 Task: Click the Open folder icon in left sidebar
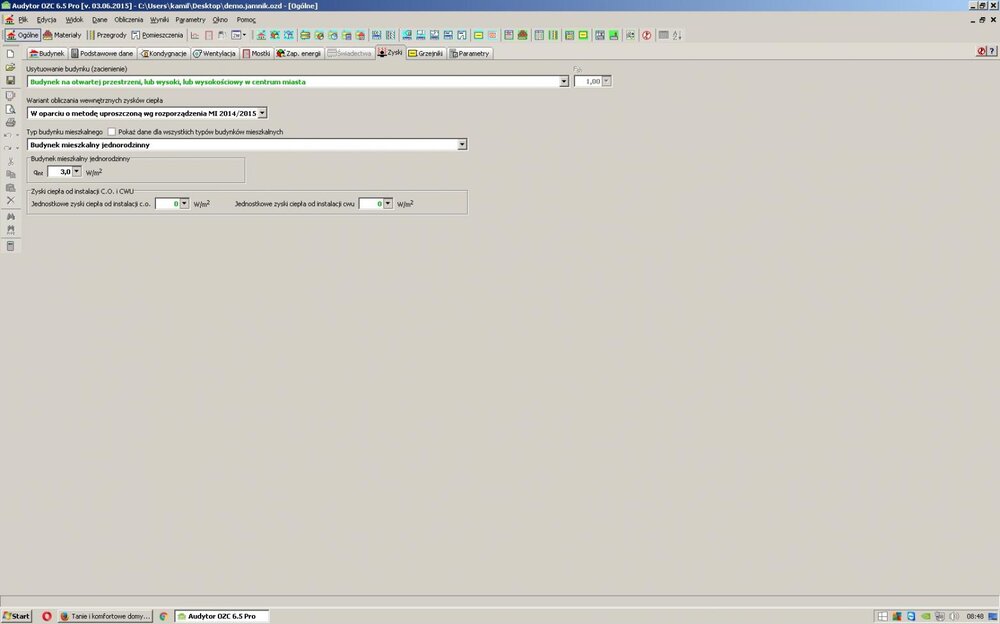coord(10,67)
